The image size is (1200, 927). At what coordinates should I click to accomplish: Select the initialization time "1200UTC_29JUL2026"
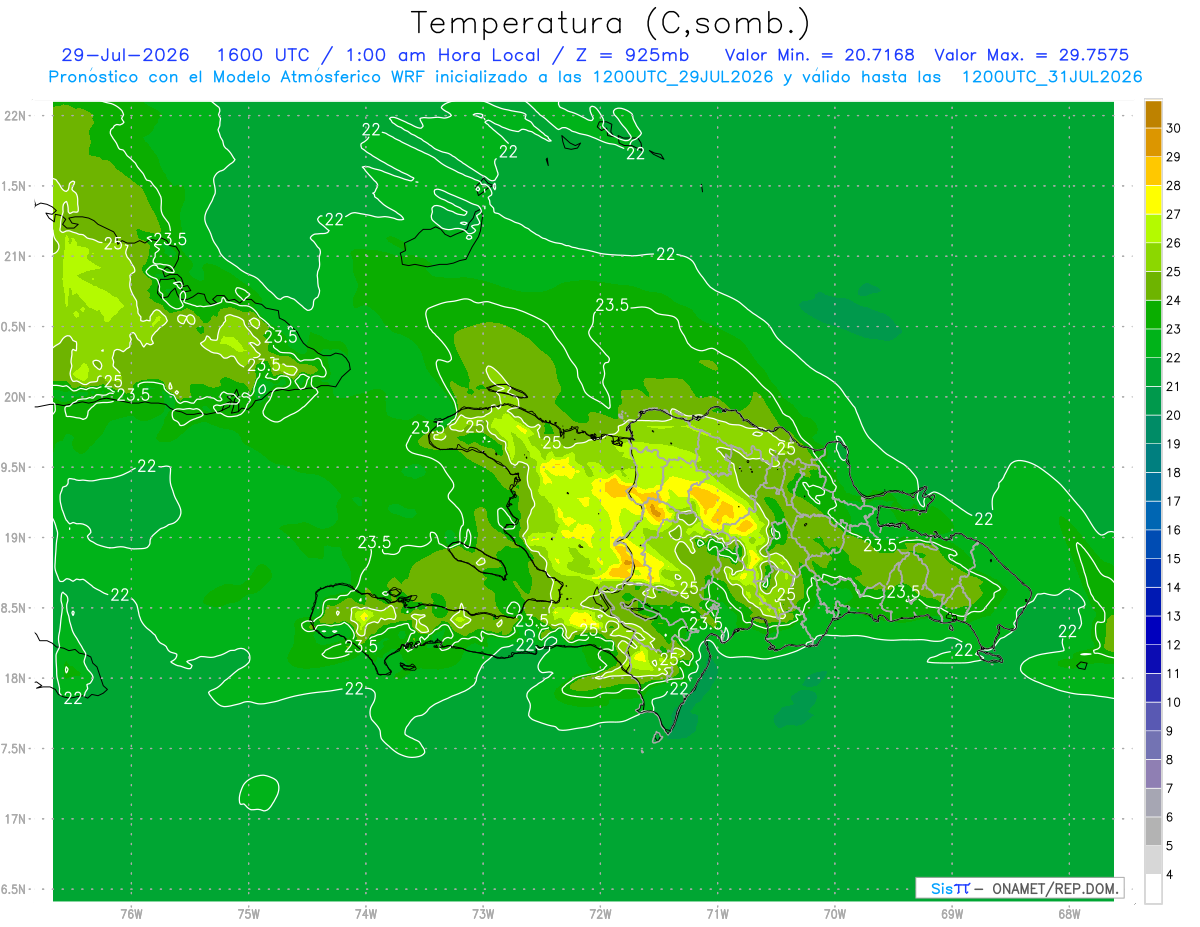[682, 77]
